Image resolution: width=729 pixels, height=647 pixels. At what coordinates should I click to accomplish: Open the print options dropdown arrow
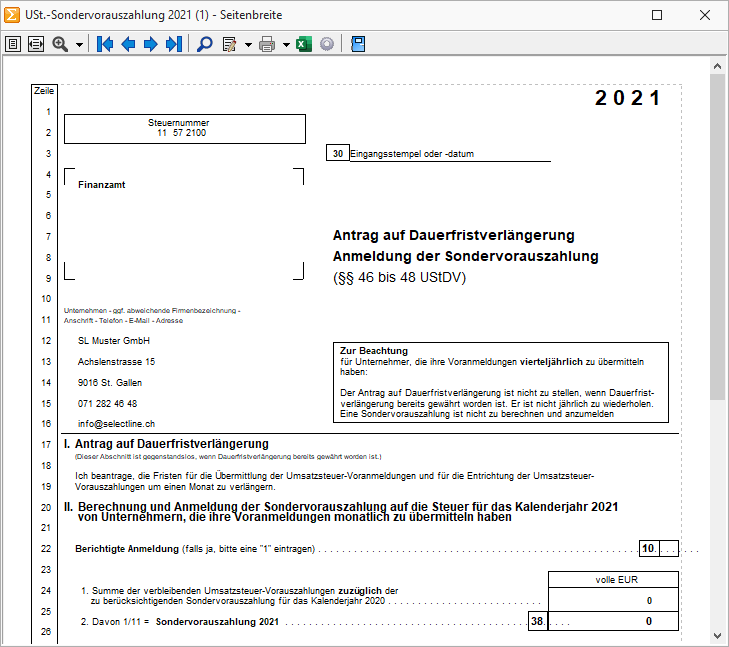[286, 45]
